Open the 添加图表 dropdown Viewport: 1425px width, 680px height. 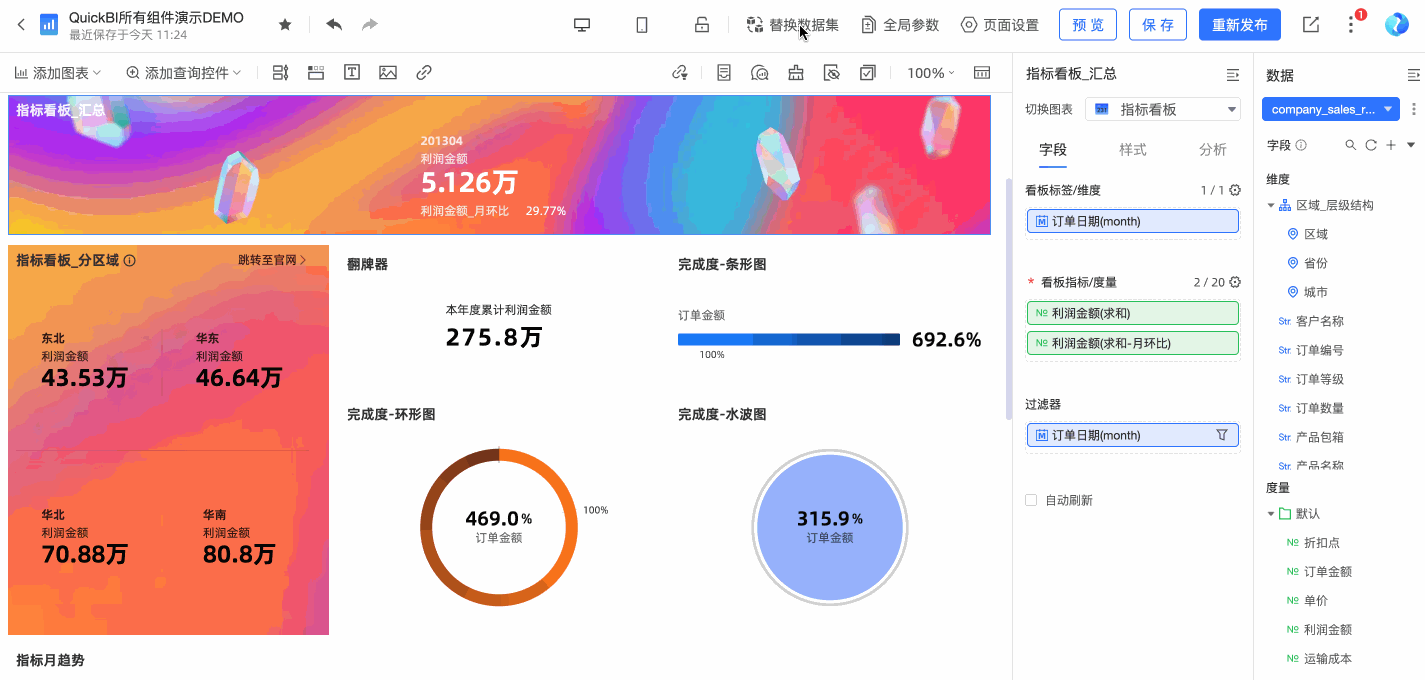click(58, 73)
